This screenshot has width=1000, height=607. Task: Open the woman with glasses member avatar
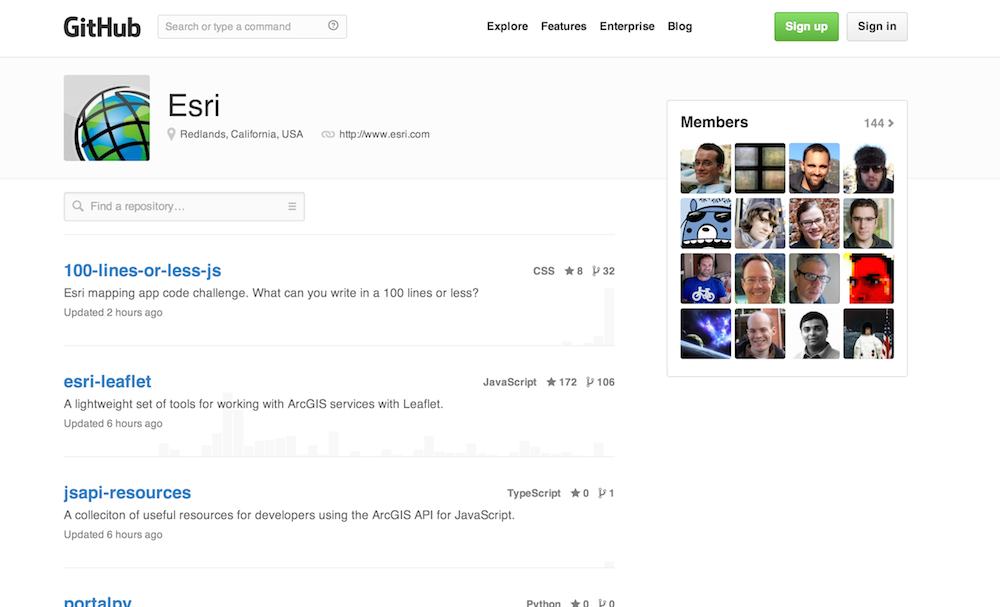pos(814,223)
